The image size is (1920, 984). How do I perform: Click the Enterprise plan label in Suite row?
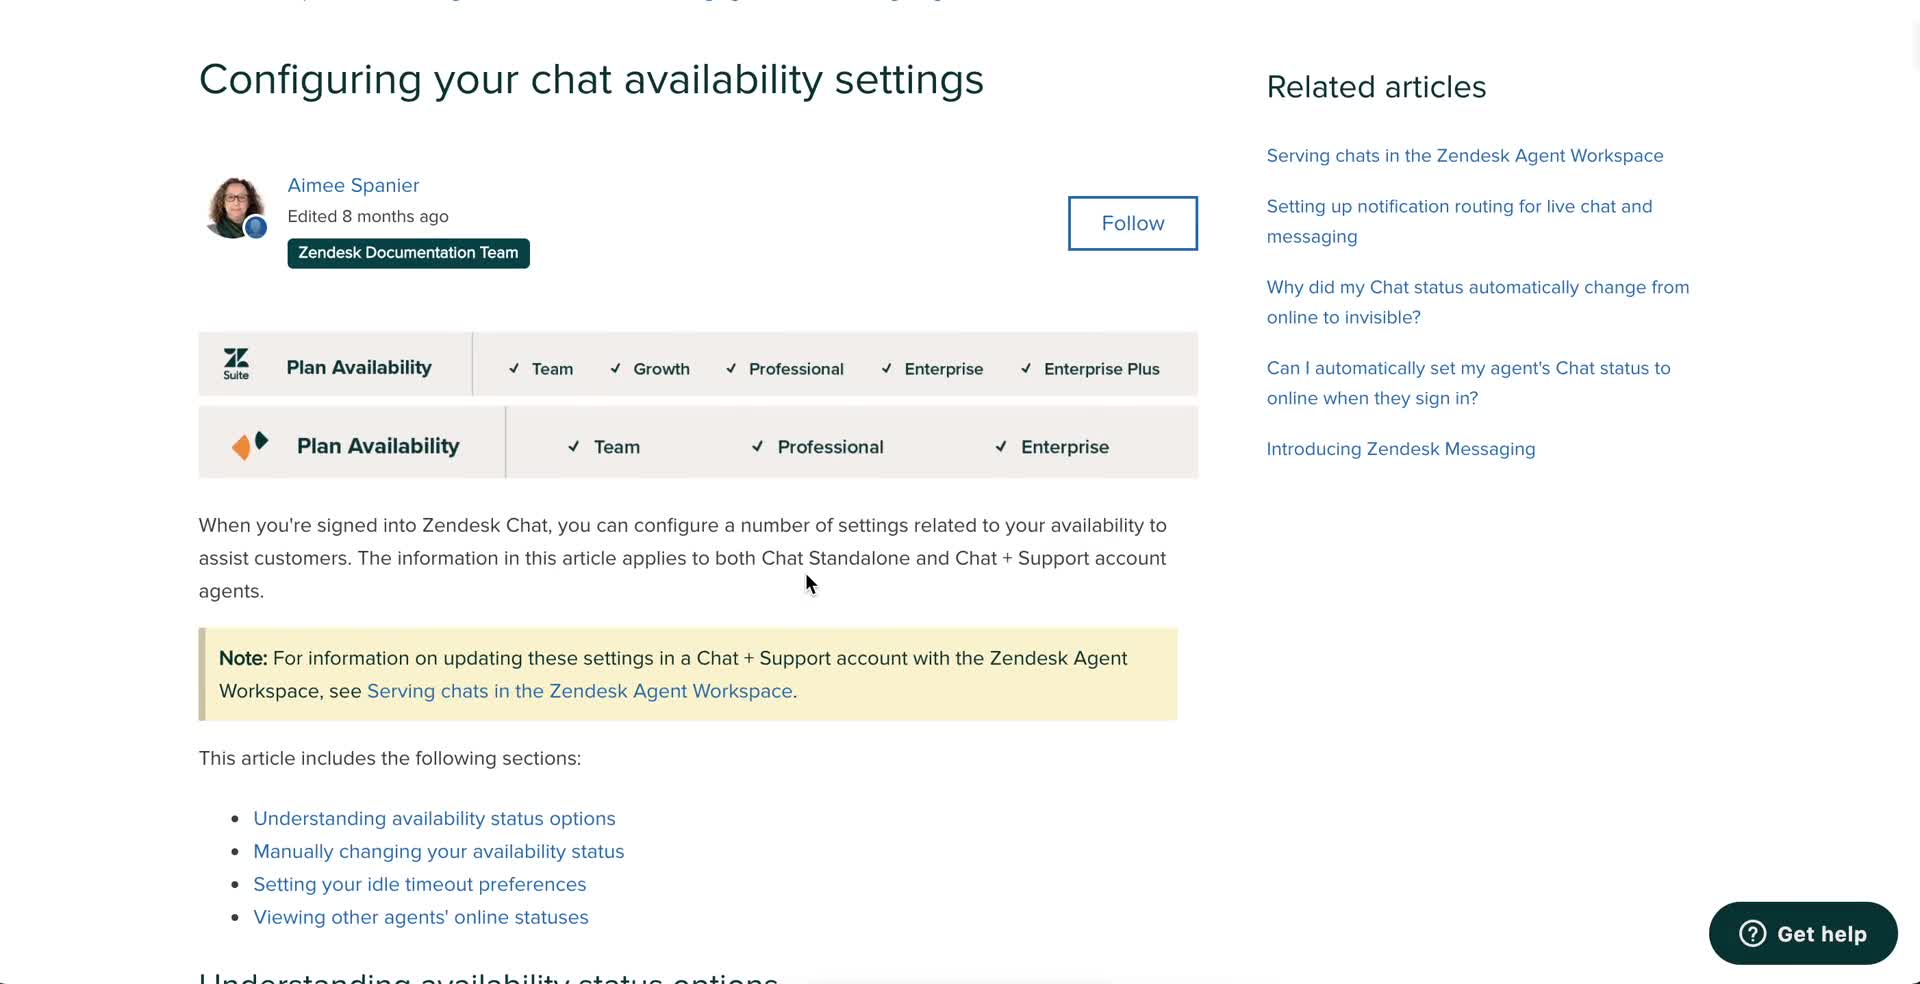click(x=943, y=369)
